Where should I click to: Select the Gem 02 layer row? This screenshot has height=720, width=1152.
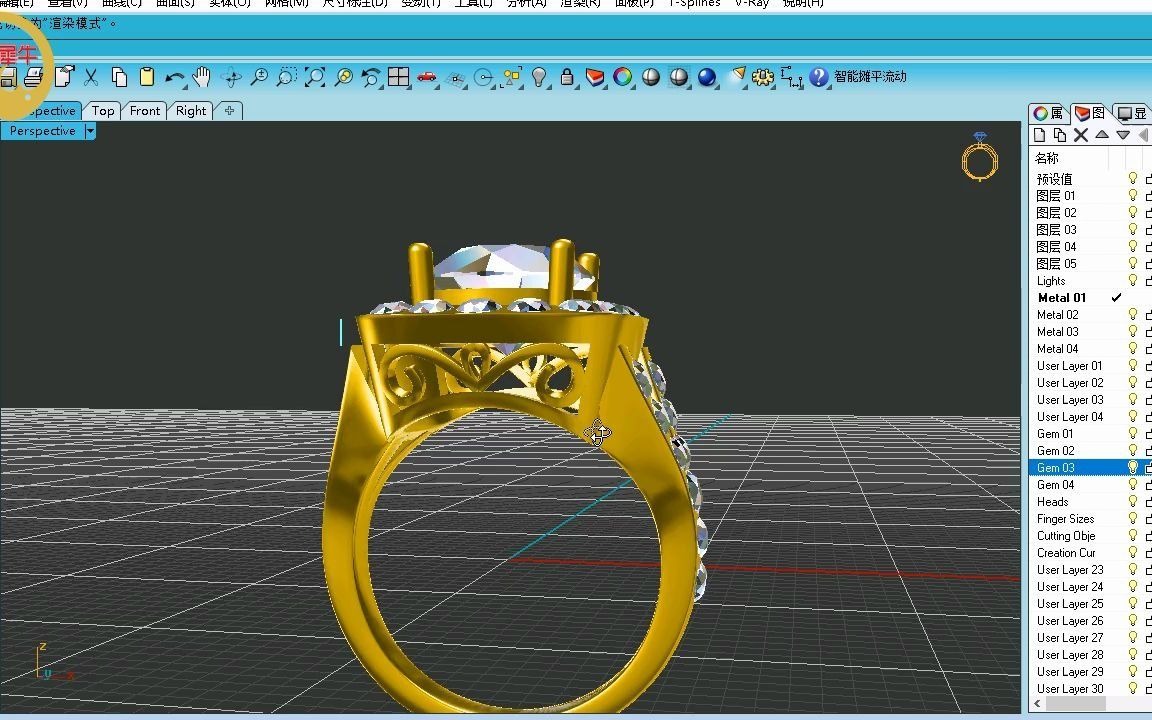pos(1090,450)
